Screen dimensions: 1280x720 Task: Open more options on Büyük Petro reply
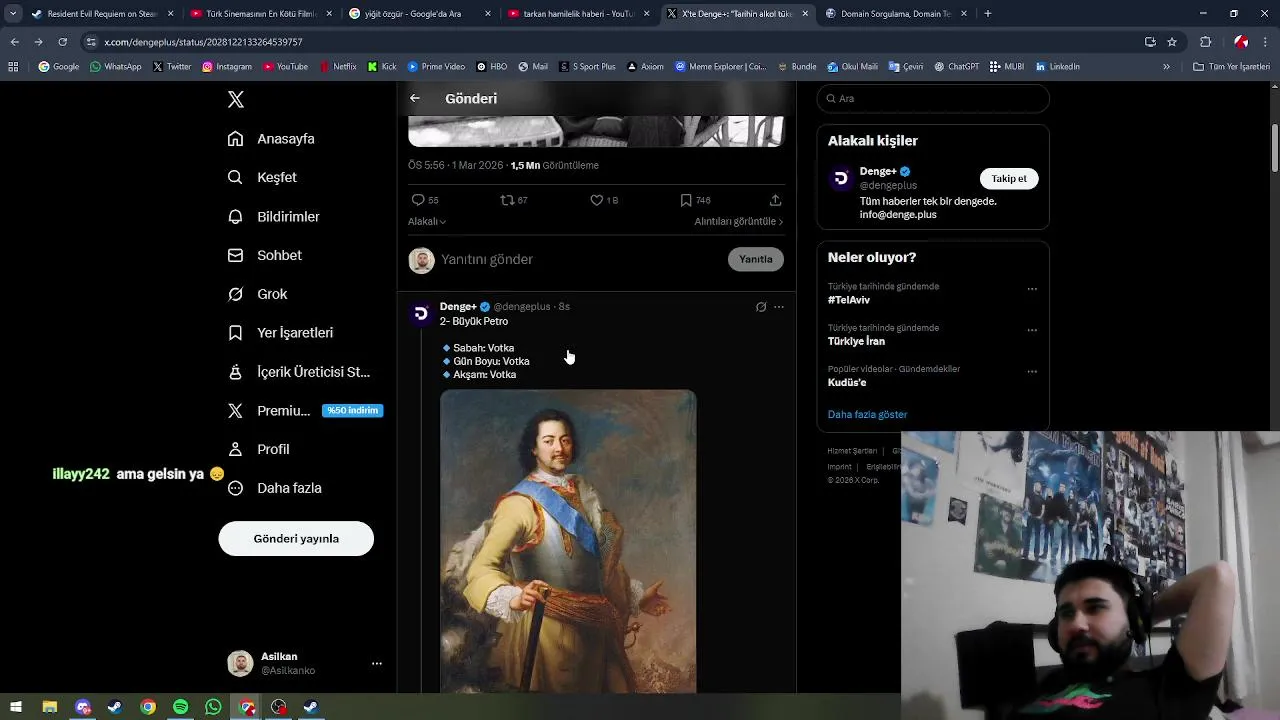779,307
